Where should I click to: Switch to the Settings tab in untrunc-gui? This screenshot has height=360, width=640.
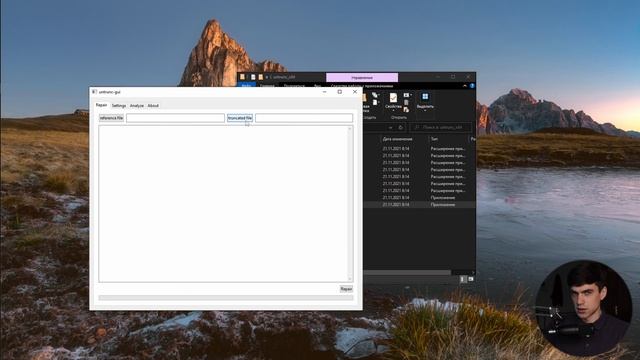click(x=119, y=106)
